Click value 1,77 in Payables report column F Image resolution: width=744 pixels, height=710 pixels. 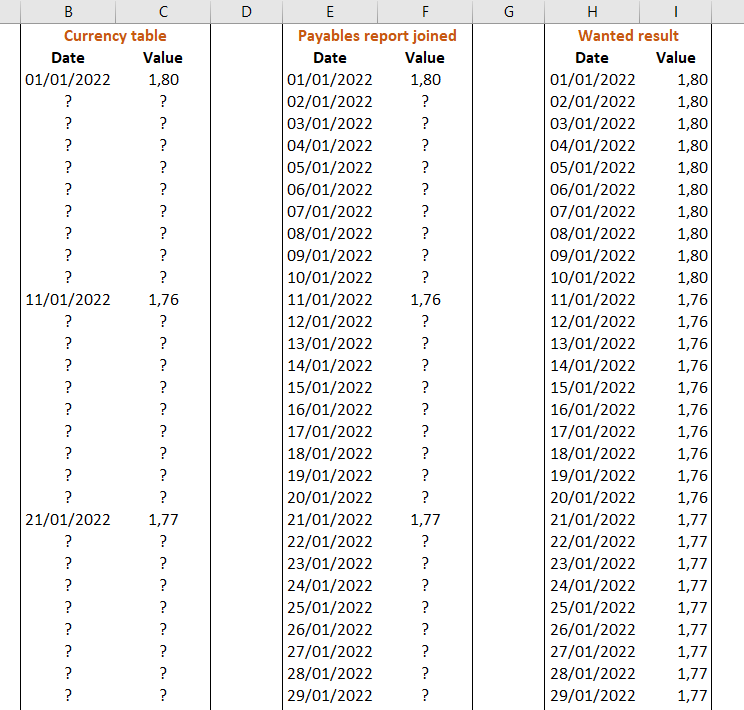click(425, 520)
